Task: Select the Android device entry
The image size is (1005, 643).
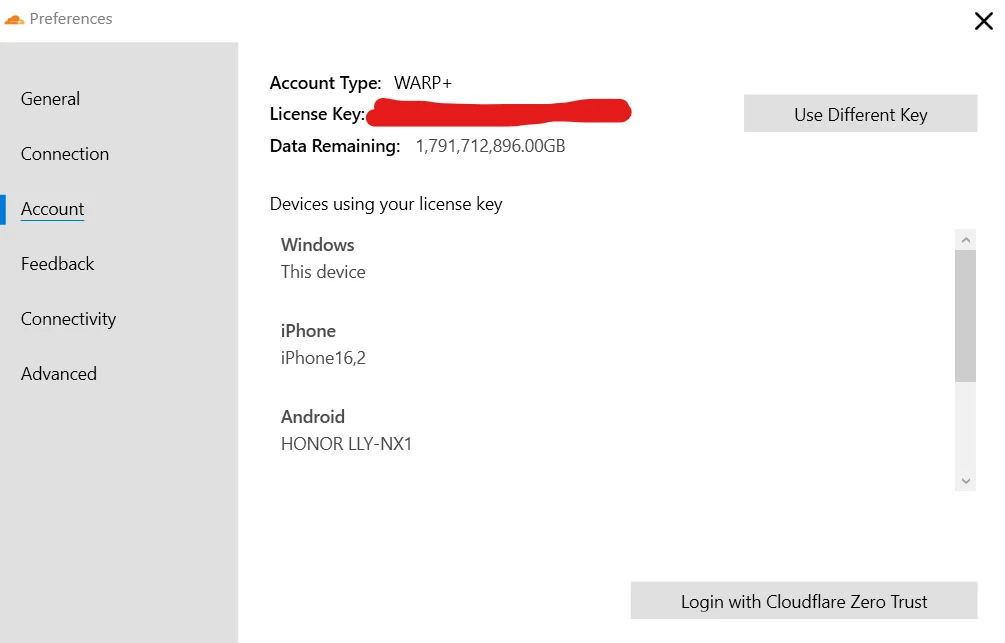Action: click(346, 430)
